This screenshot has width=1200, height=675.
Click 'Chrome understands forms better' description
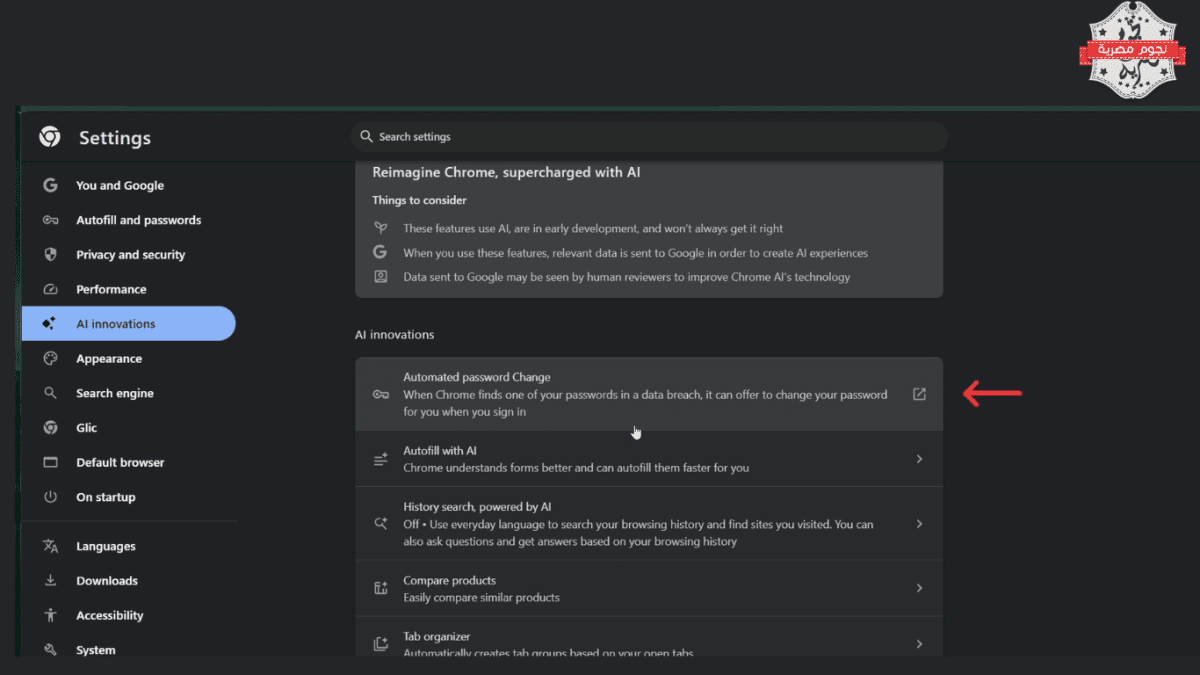click(x=576, y=467)
